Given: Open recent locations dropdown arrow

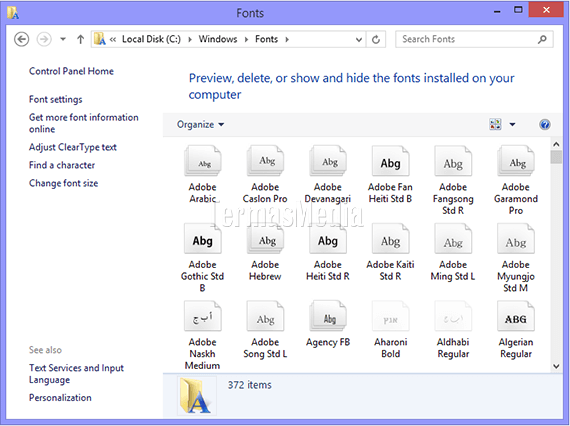Looking at the screenshot, I should tap(63, 39).
